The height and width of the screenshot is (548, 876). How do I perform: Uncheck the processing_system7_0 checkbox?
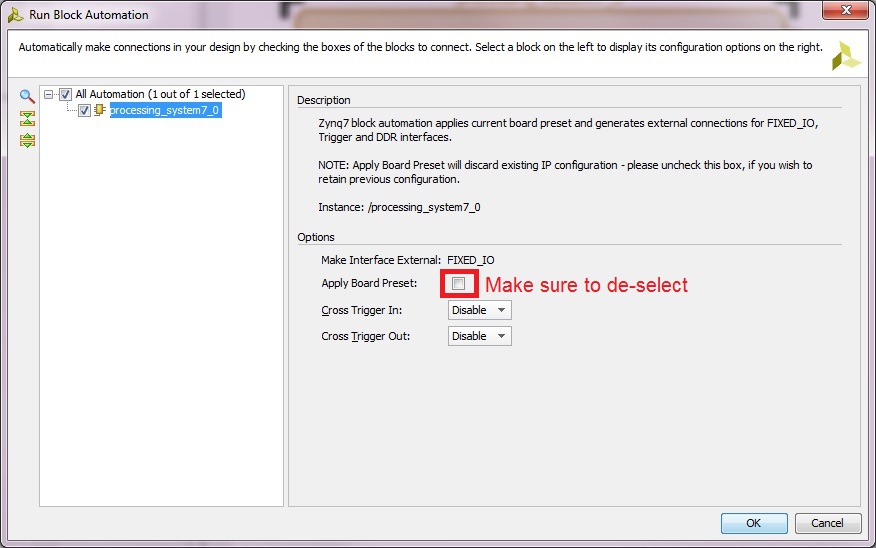coord(84,111)
